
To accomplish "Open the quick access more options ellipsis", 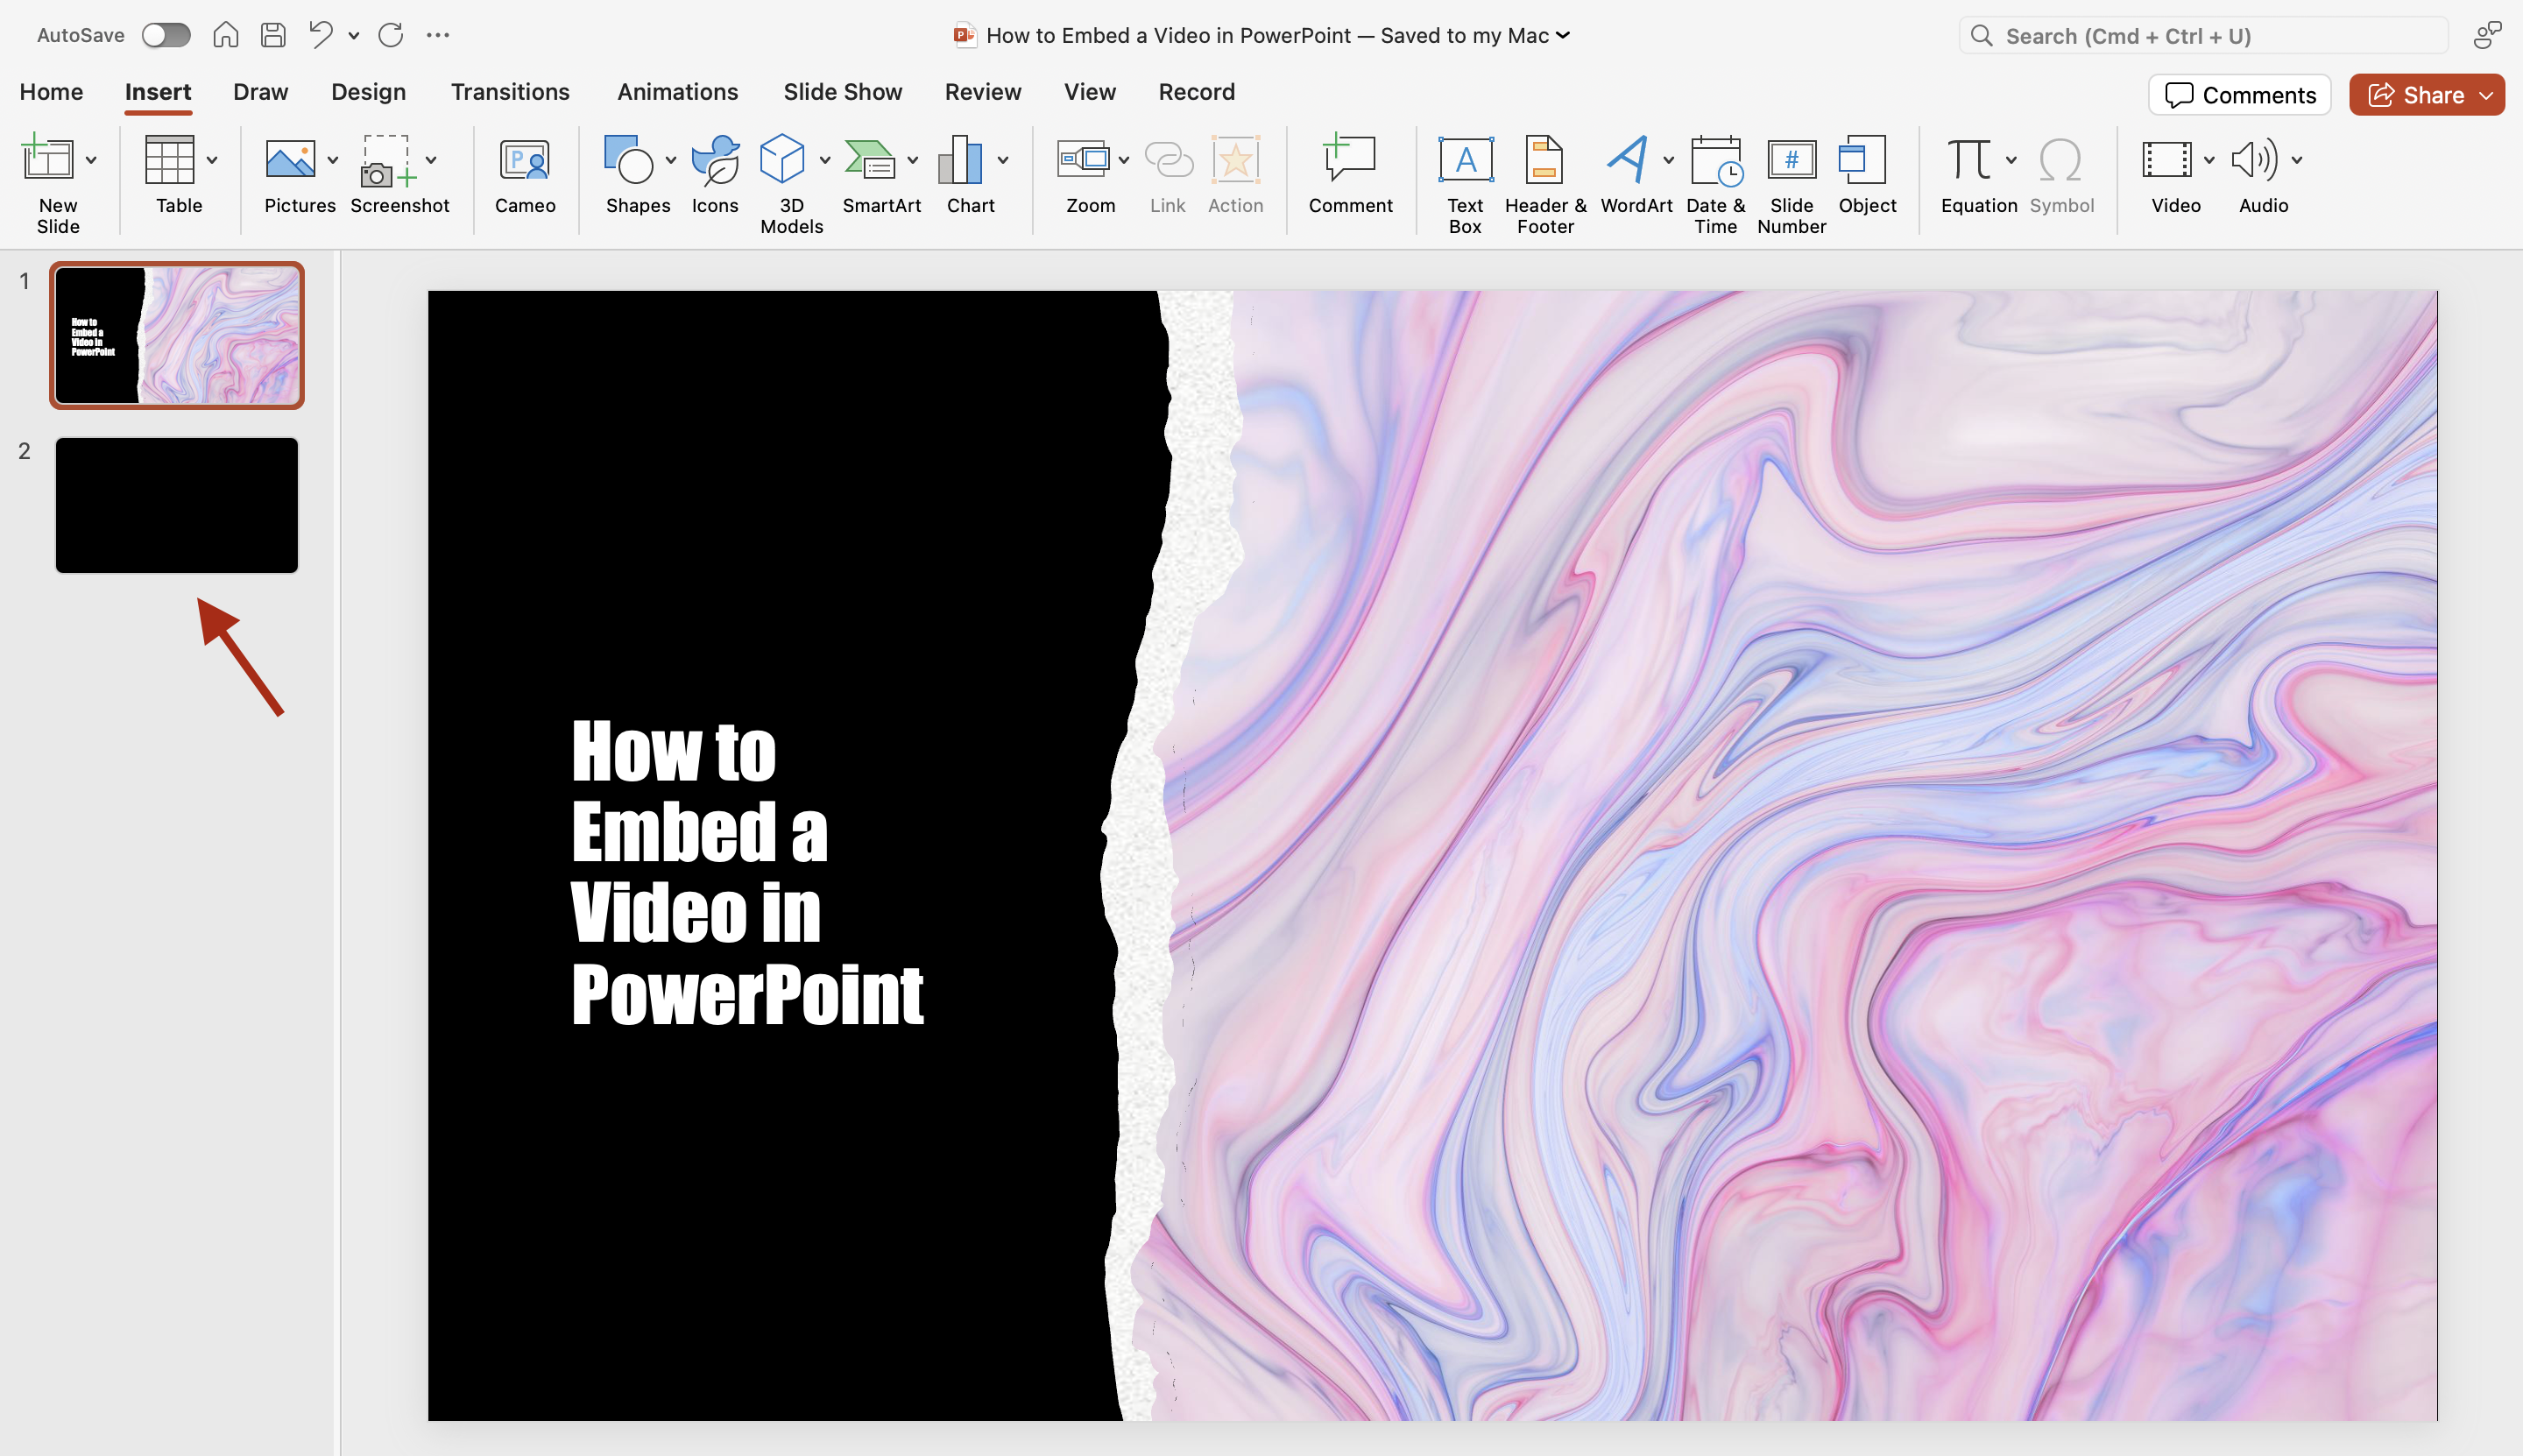I will [x=438, y=35].
